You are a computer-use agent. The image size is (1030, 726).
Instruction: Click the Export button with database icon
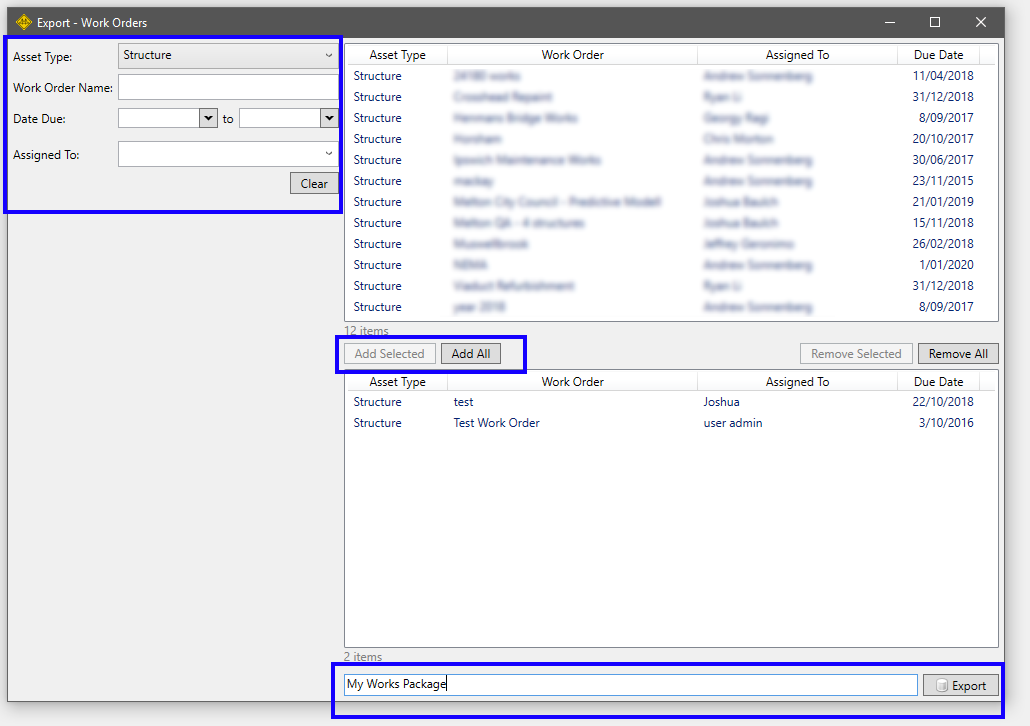coord(960,685)
